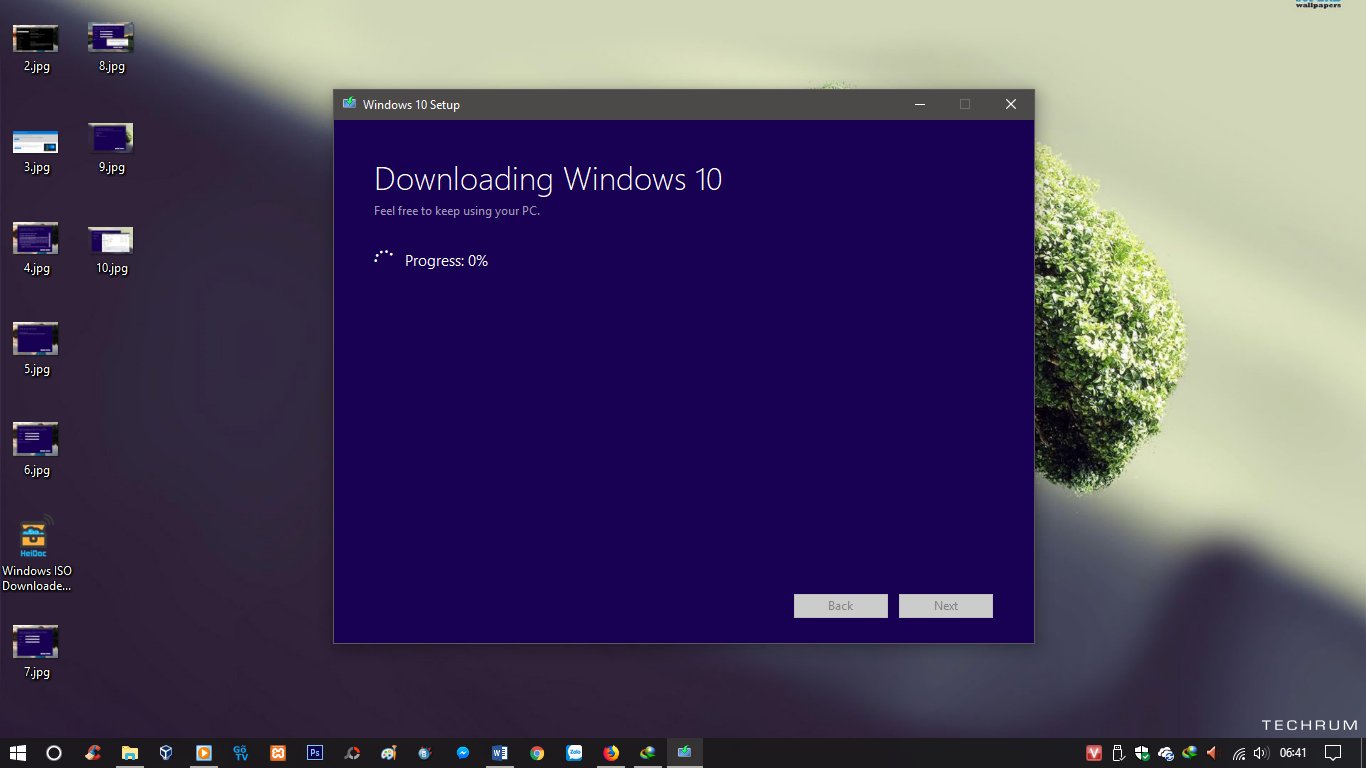Open Messenger from the taskbar
This screenshot has width=1366, height=768.
463,753
